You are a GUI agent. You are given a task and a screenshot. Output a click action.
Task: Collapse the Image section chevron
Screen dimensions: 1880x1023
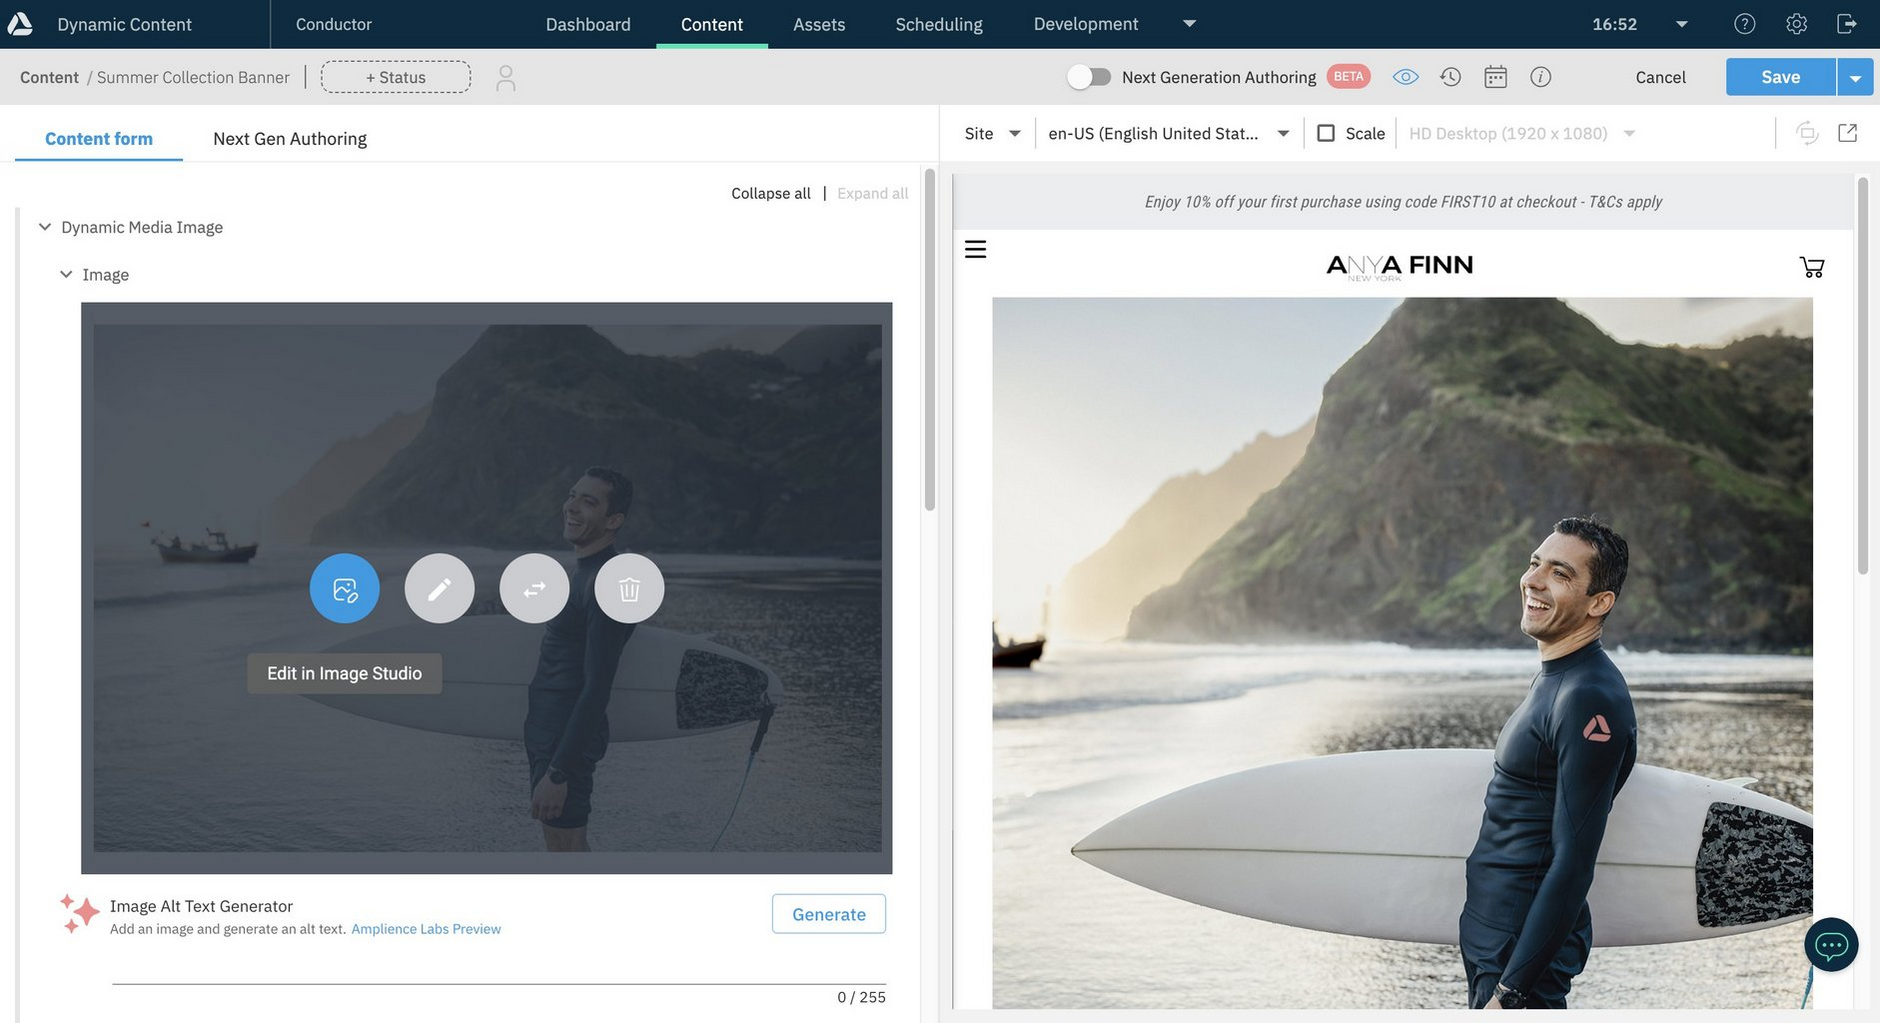click(x=66, y=274)
